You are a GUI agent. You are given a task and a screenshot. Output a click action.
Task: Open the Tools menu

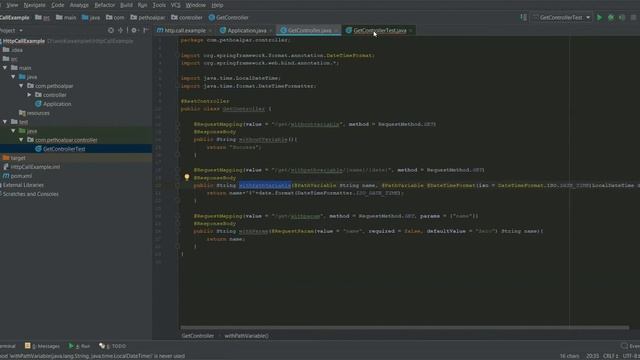click(159, 5)
